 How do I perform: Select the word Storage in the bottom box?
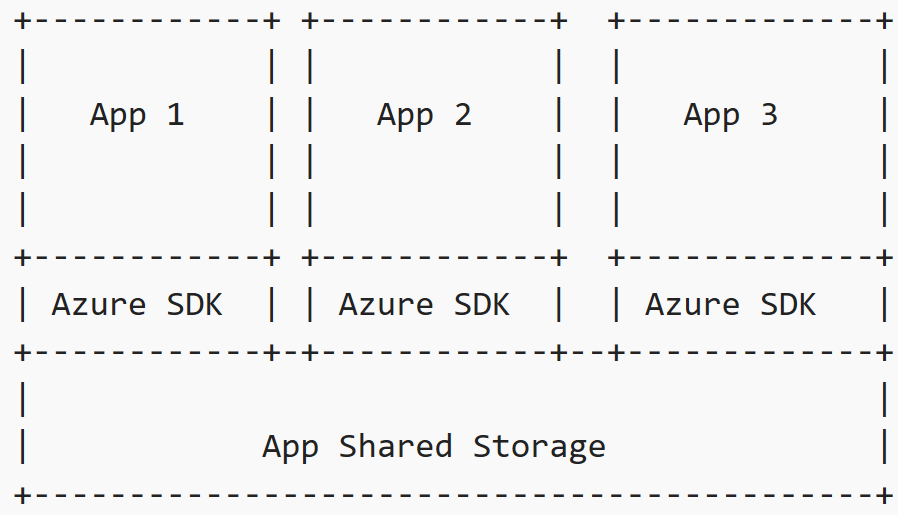(539, 446)
